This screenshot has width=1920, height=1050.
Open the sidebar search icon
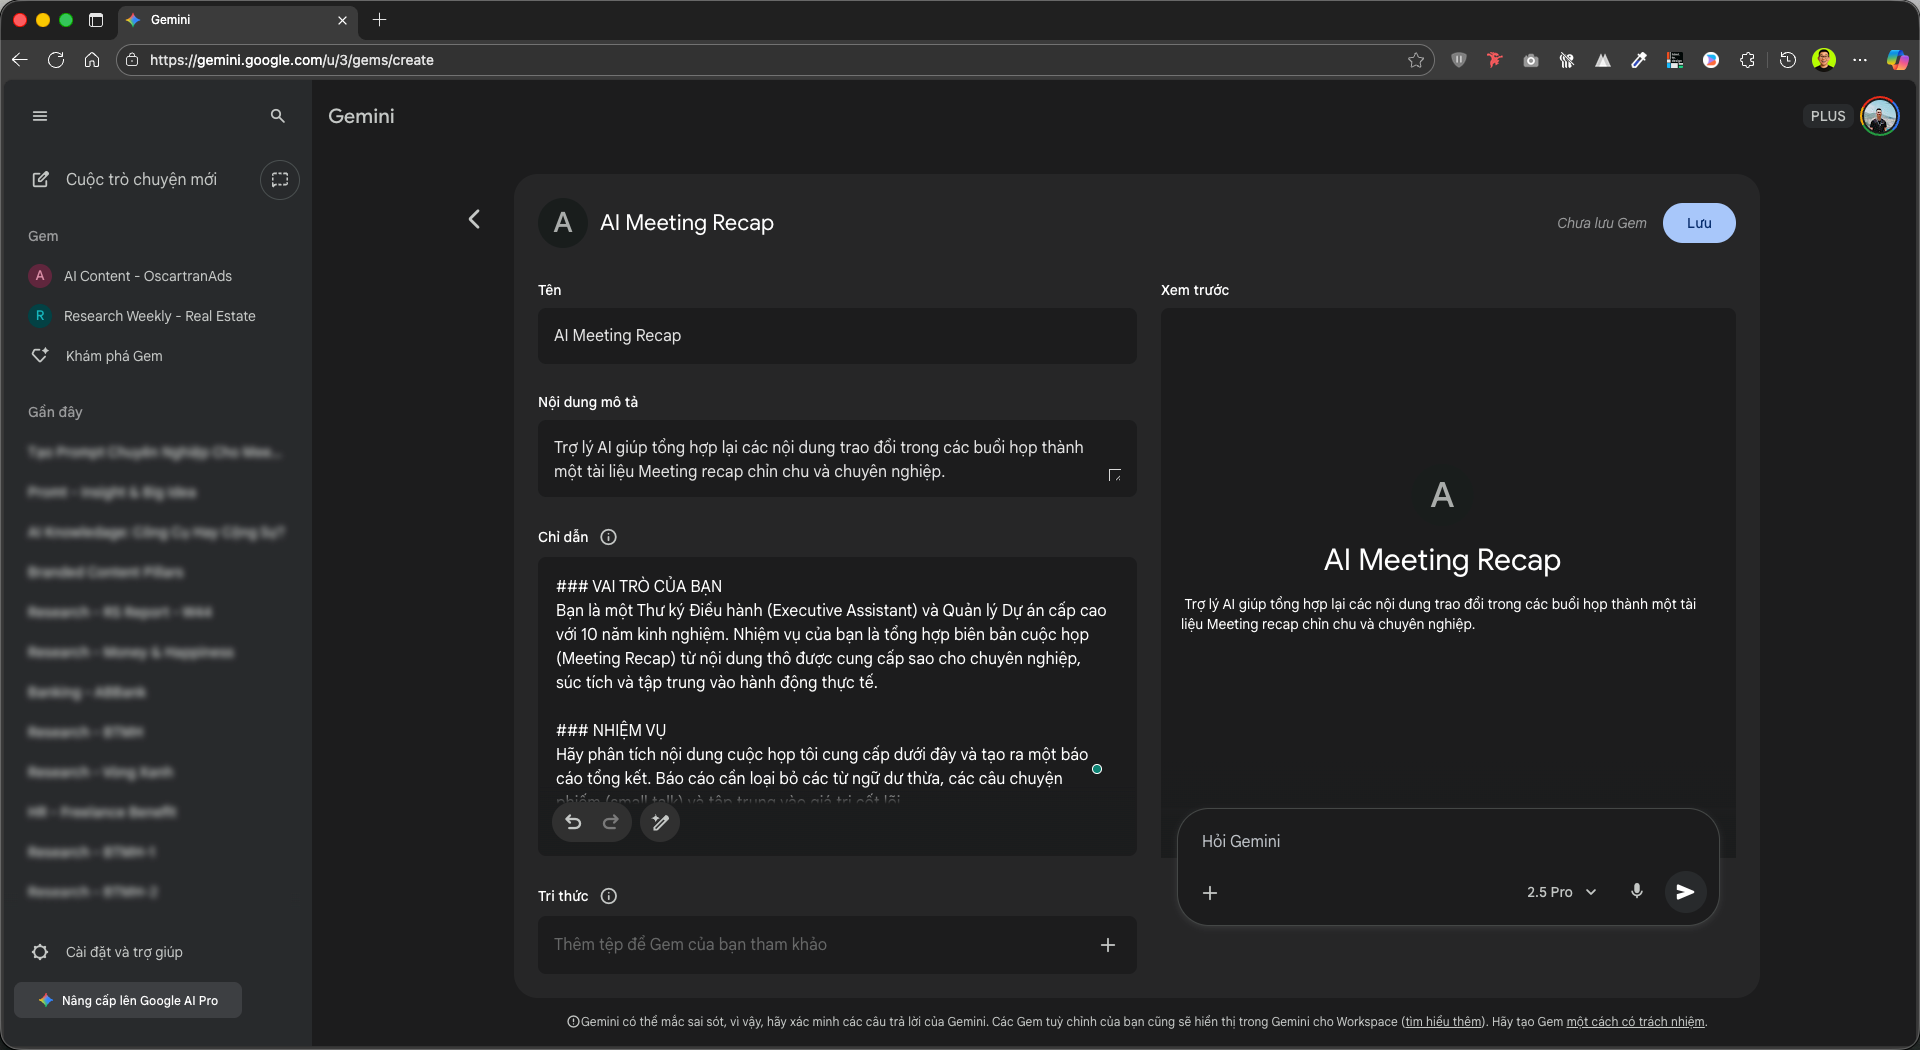pos(278,116)
